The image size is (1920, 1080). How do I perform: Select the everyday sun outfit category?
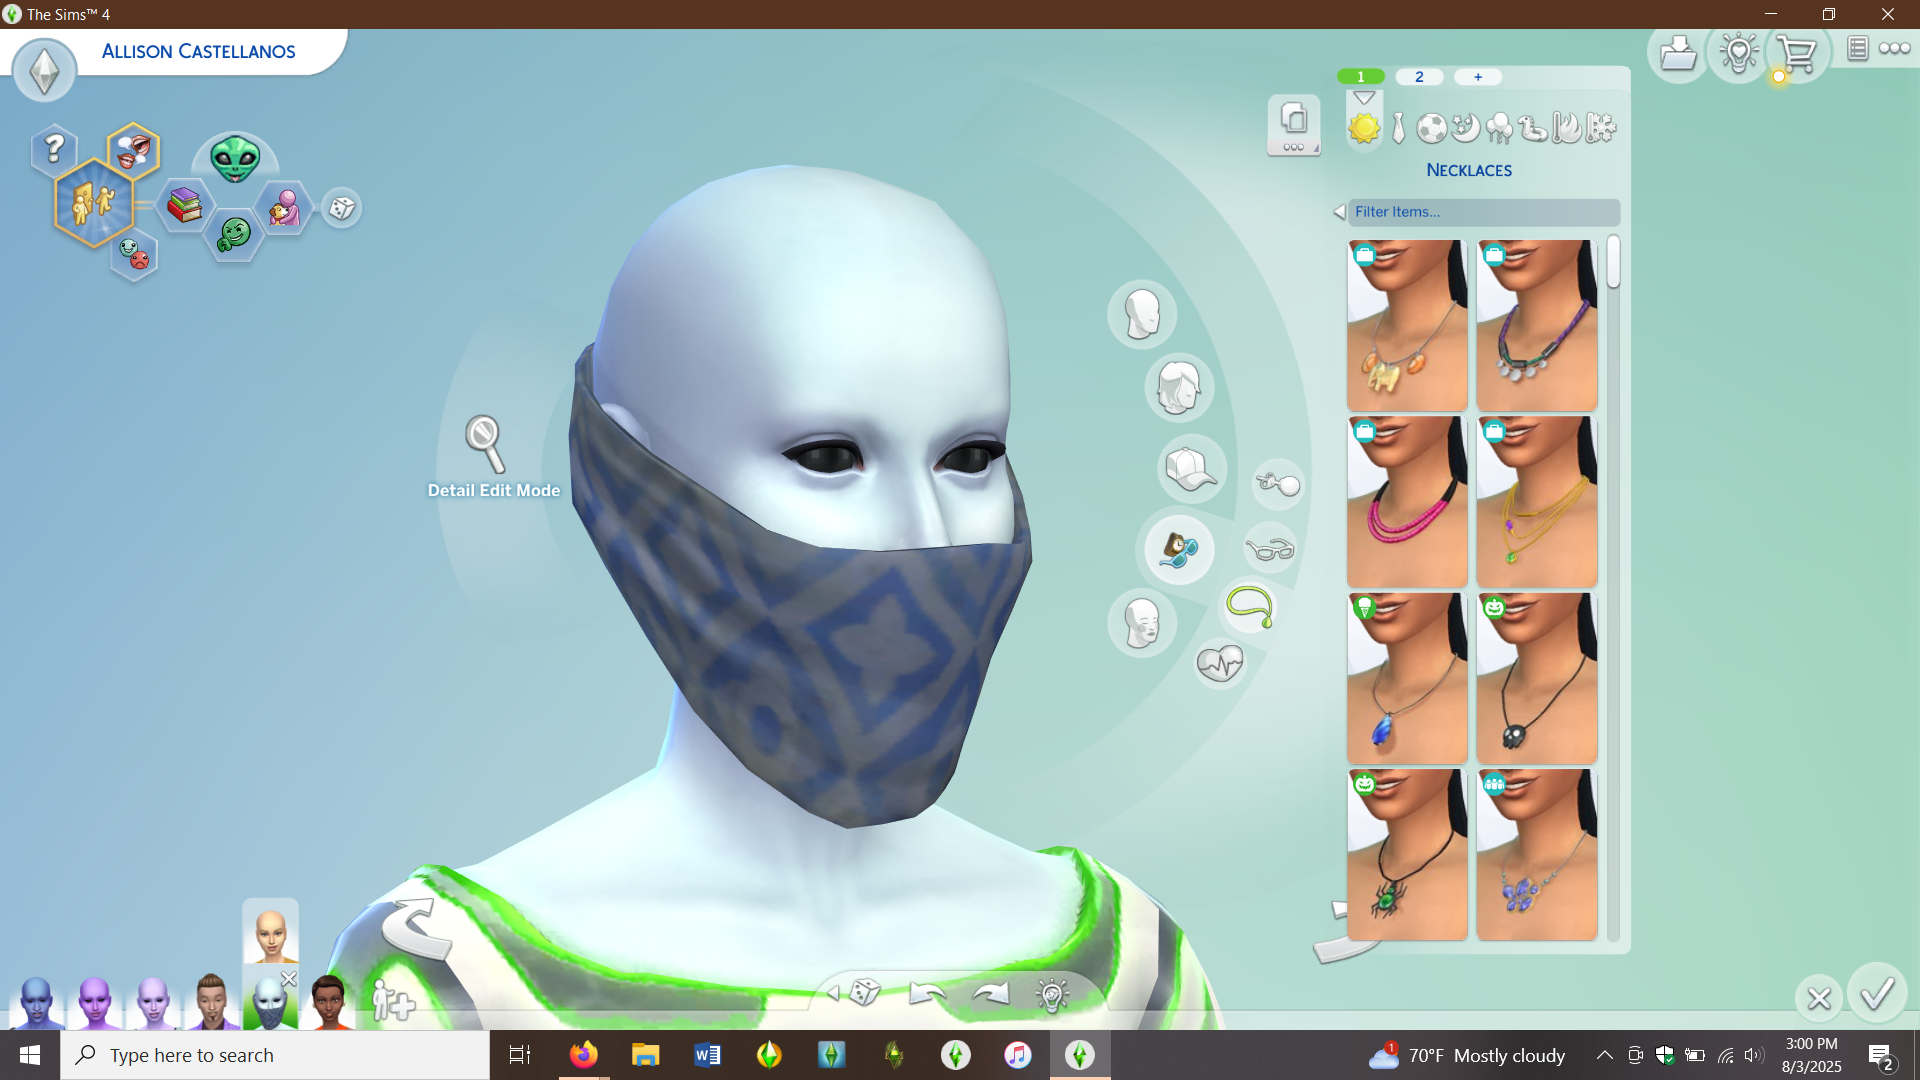1364,128
